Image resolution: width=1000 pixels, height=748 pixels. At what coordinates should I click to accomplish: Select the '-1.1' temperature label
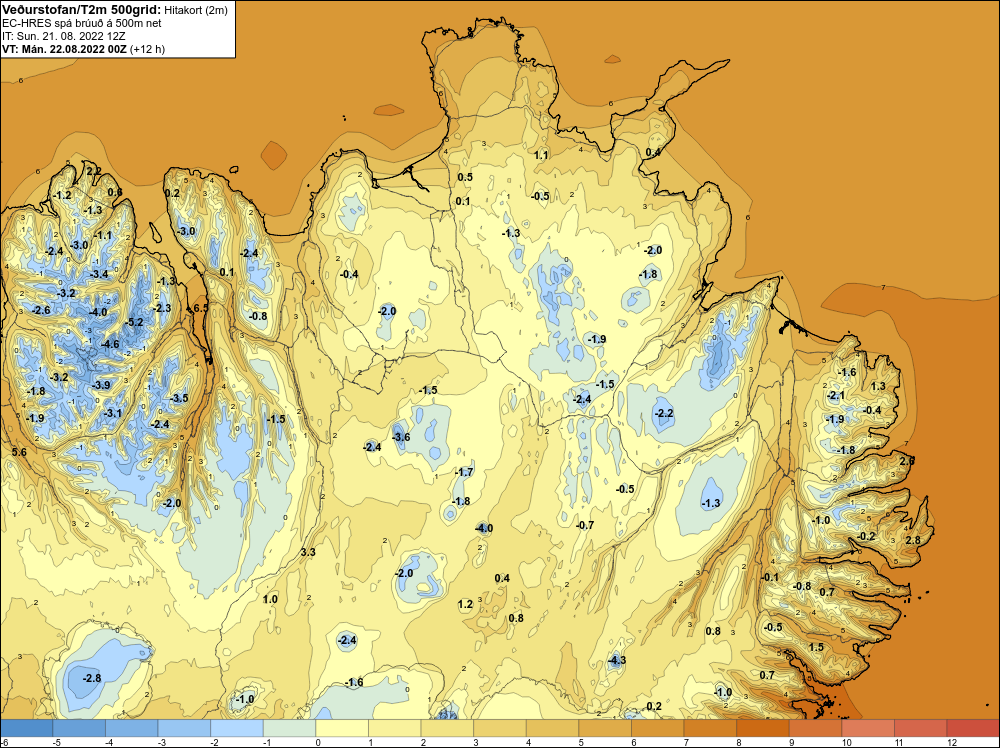103,235
